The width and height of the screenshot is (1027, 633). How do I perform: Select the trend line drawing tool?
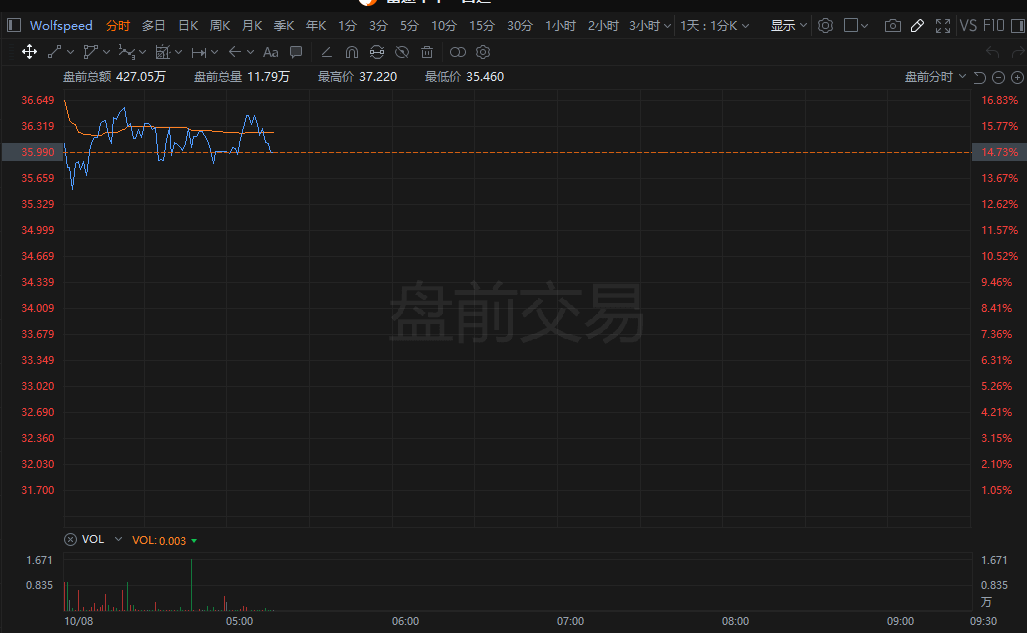(54, 52)
